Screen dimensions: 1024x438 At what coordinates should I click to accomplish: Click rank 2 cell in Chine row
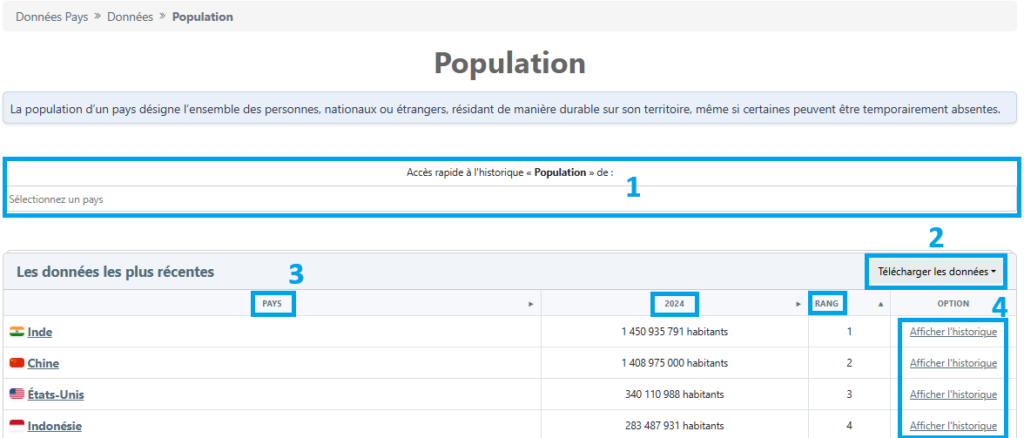click(849, 363)
